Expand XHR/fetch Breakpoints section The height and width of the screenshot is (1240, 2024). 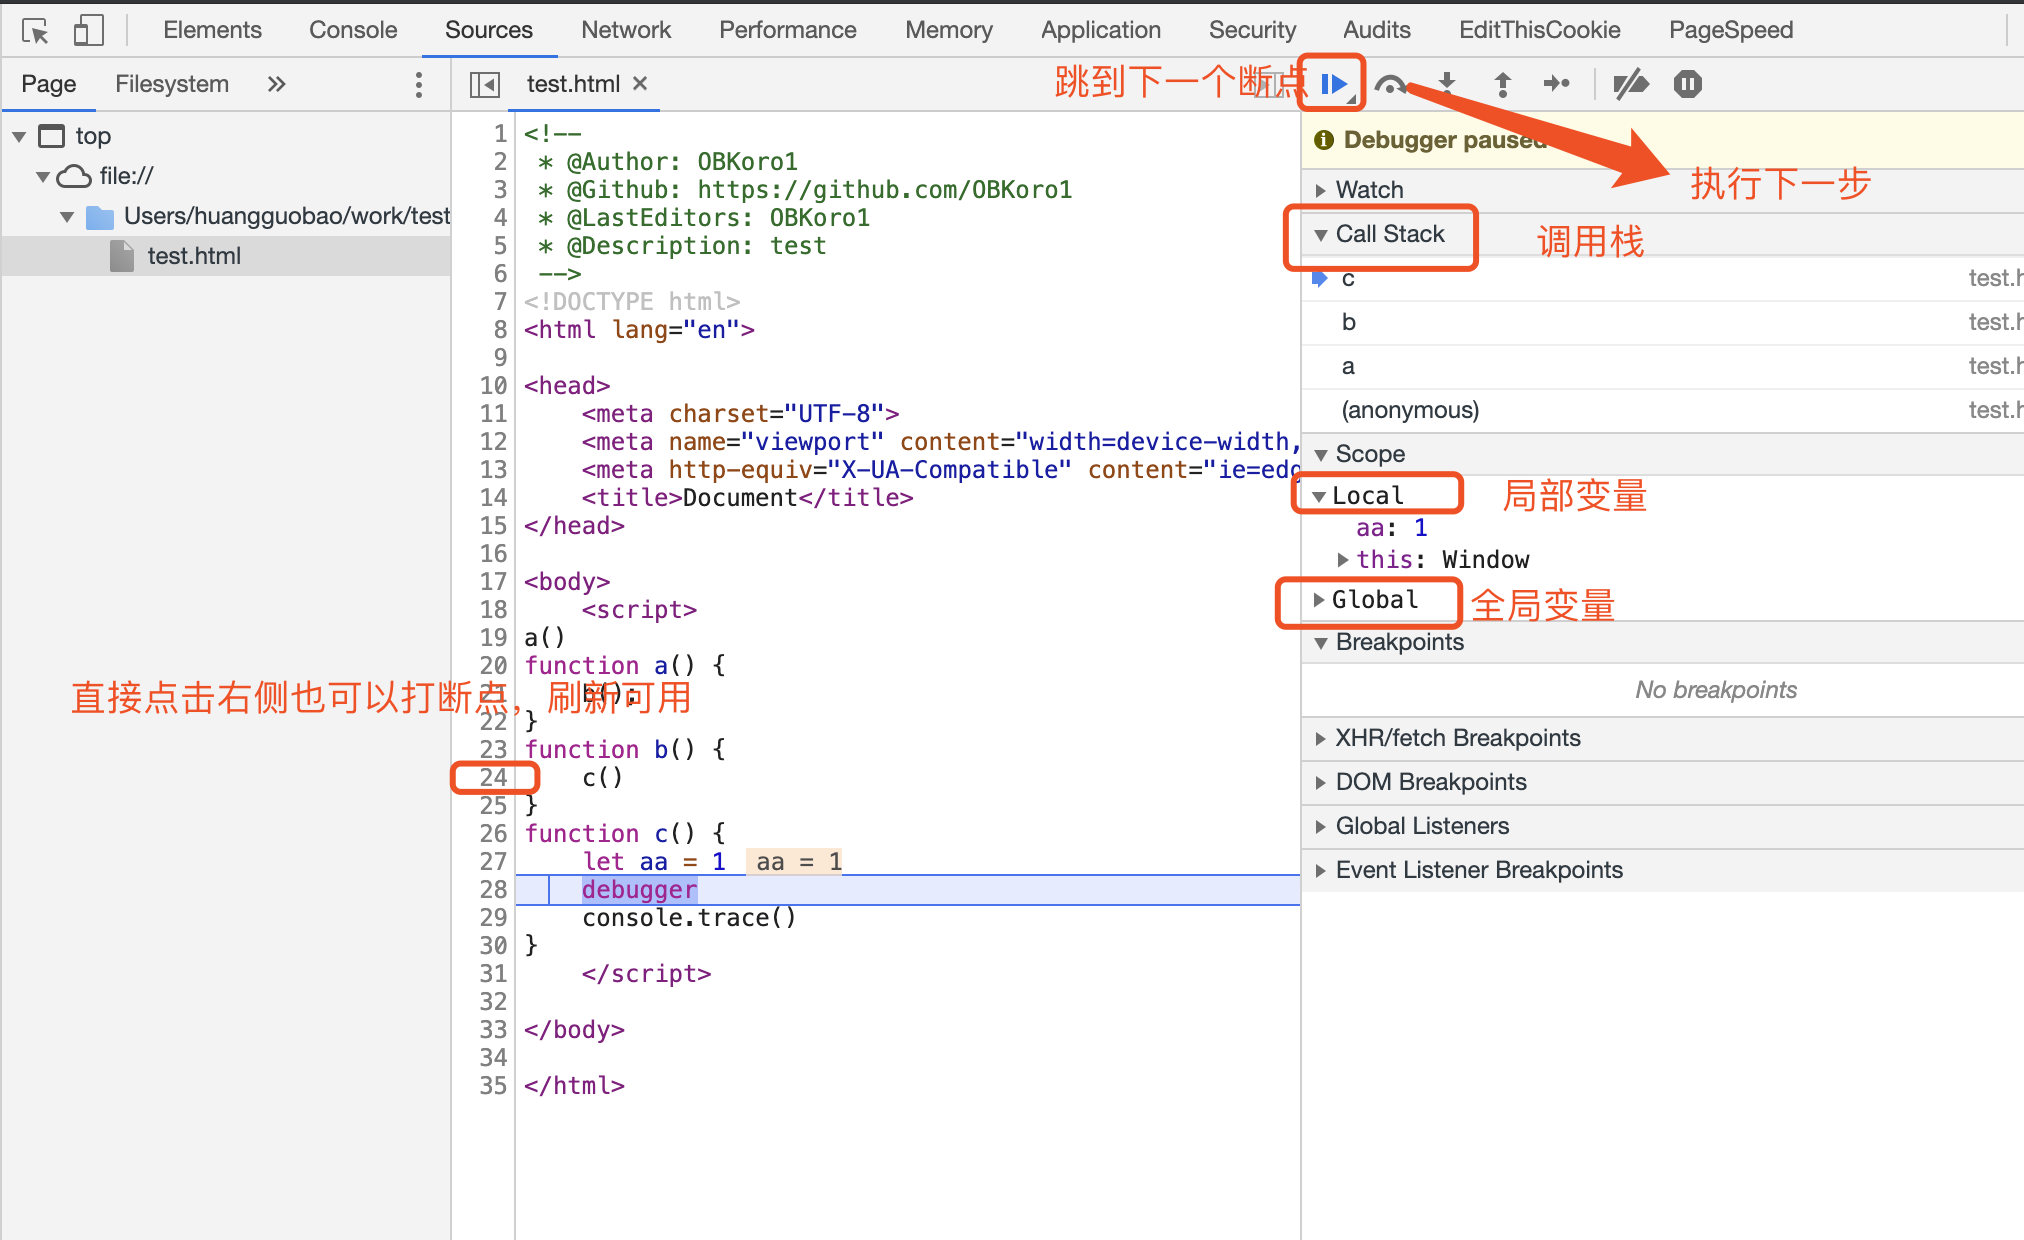click(x=1321, y=738)
